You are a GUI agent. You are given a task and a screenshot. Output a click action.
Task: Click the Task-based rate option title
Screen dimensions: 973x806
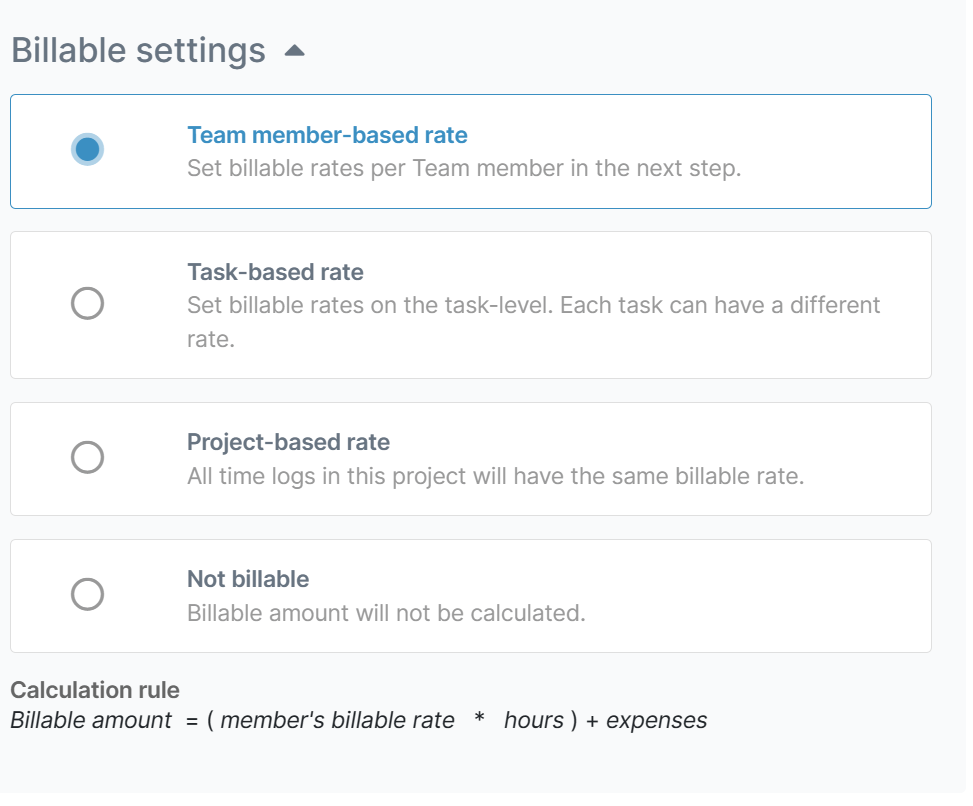[x=276, y=272]
